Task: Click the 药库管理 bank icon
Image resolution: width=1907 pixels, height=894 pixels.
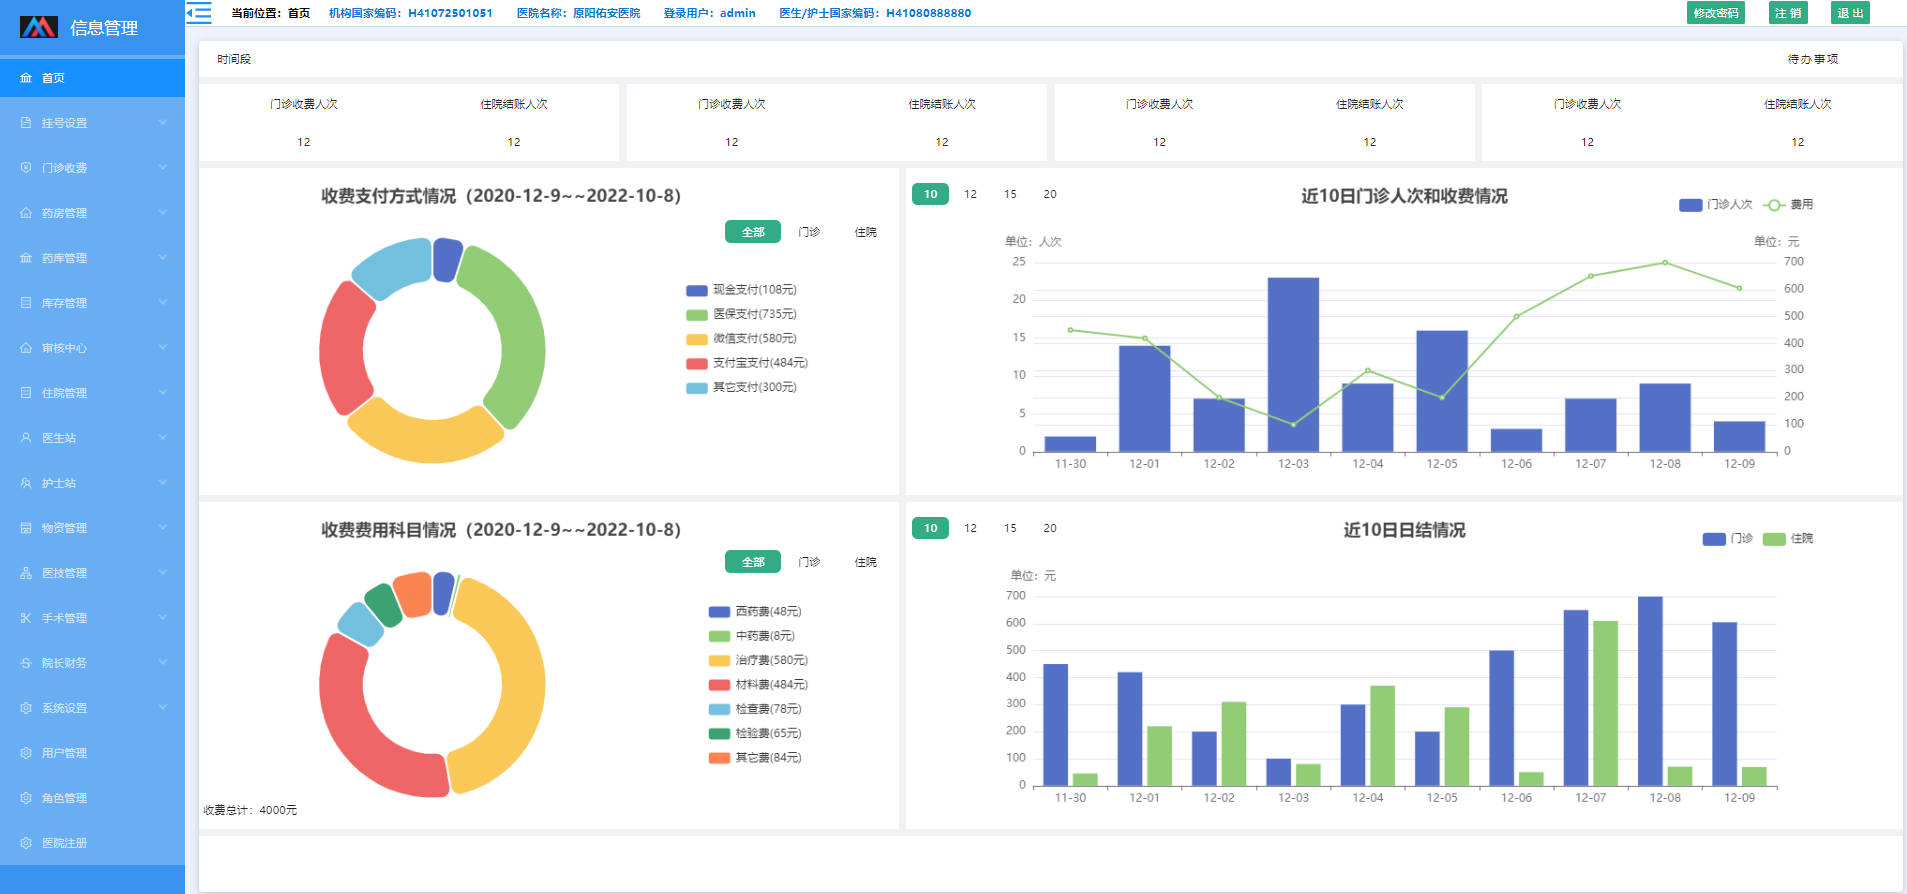Action: click(26, 258)
